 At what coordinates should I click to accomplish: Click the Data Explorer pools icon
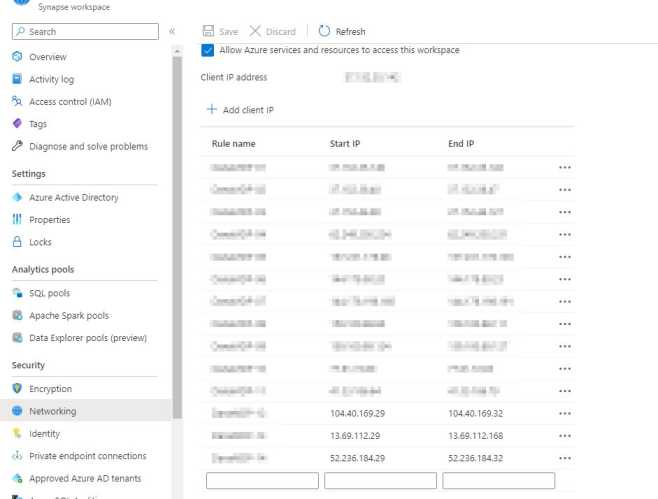tap(17, 337)
